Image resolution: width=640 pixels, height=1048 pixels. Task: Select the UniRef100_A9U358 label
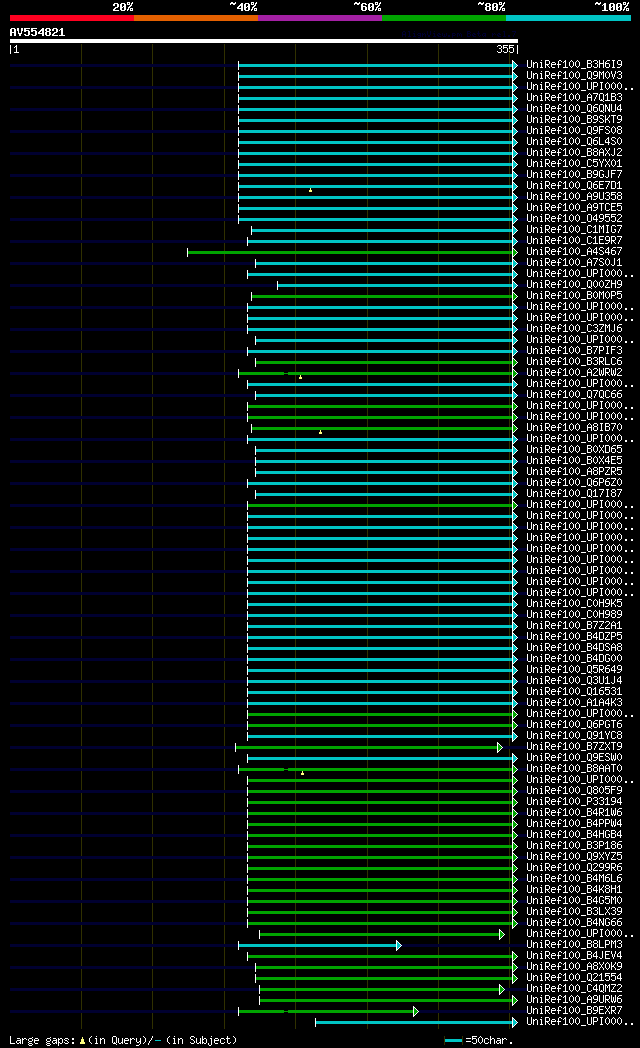pyautogui.click(x=574, y=196)
